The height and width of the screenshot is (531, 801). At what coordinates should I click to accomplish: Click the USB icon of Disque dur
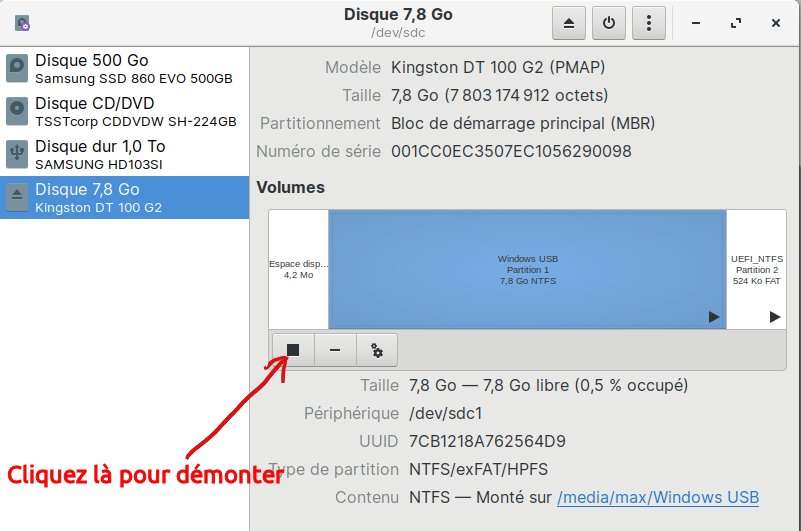(17, 154)
